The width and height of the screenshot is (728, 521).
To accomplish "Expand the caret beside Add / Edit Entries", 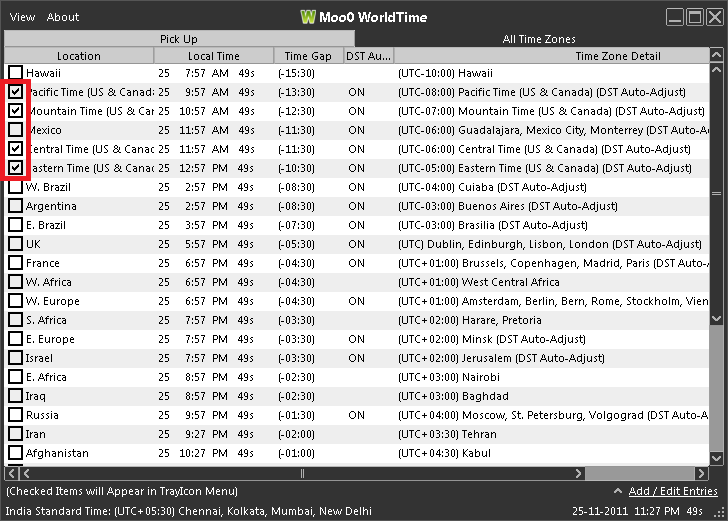I will pyautogui.click(x=618, y=491).
